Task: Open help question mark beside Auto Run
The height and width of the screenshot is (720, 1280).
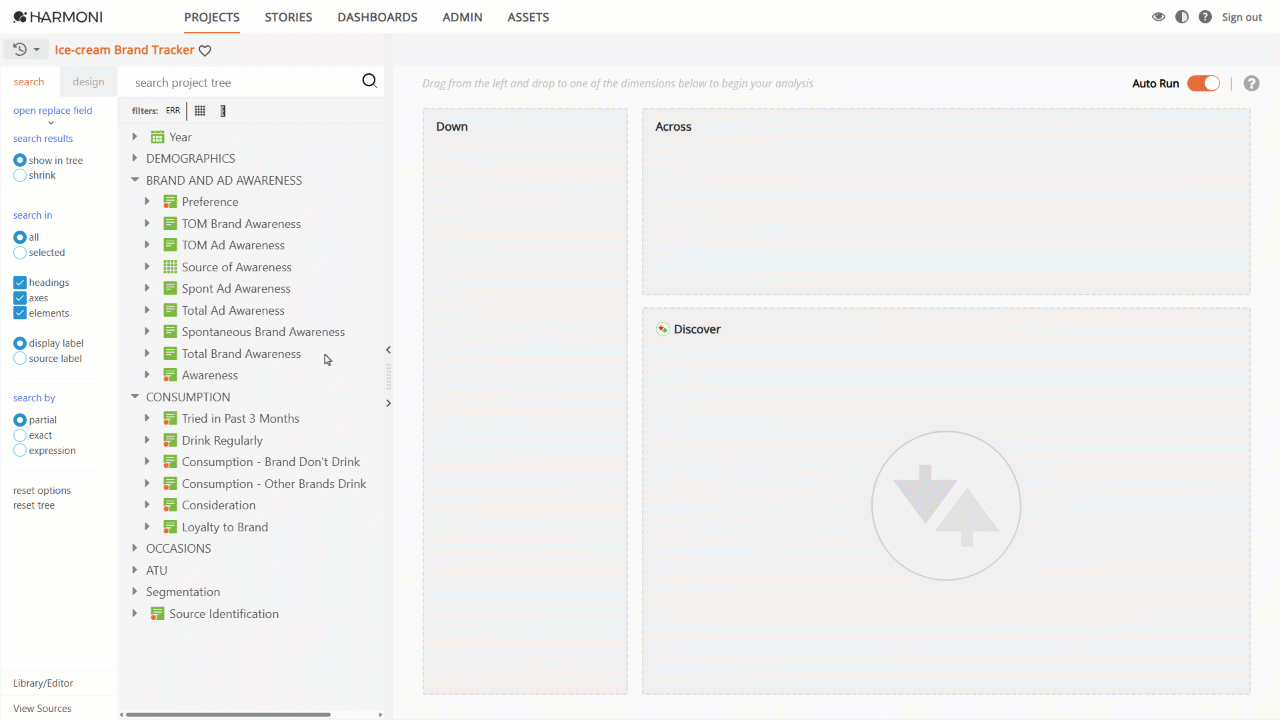Action: 1251,83
